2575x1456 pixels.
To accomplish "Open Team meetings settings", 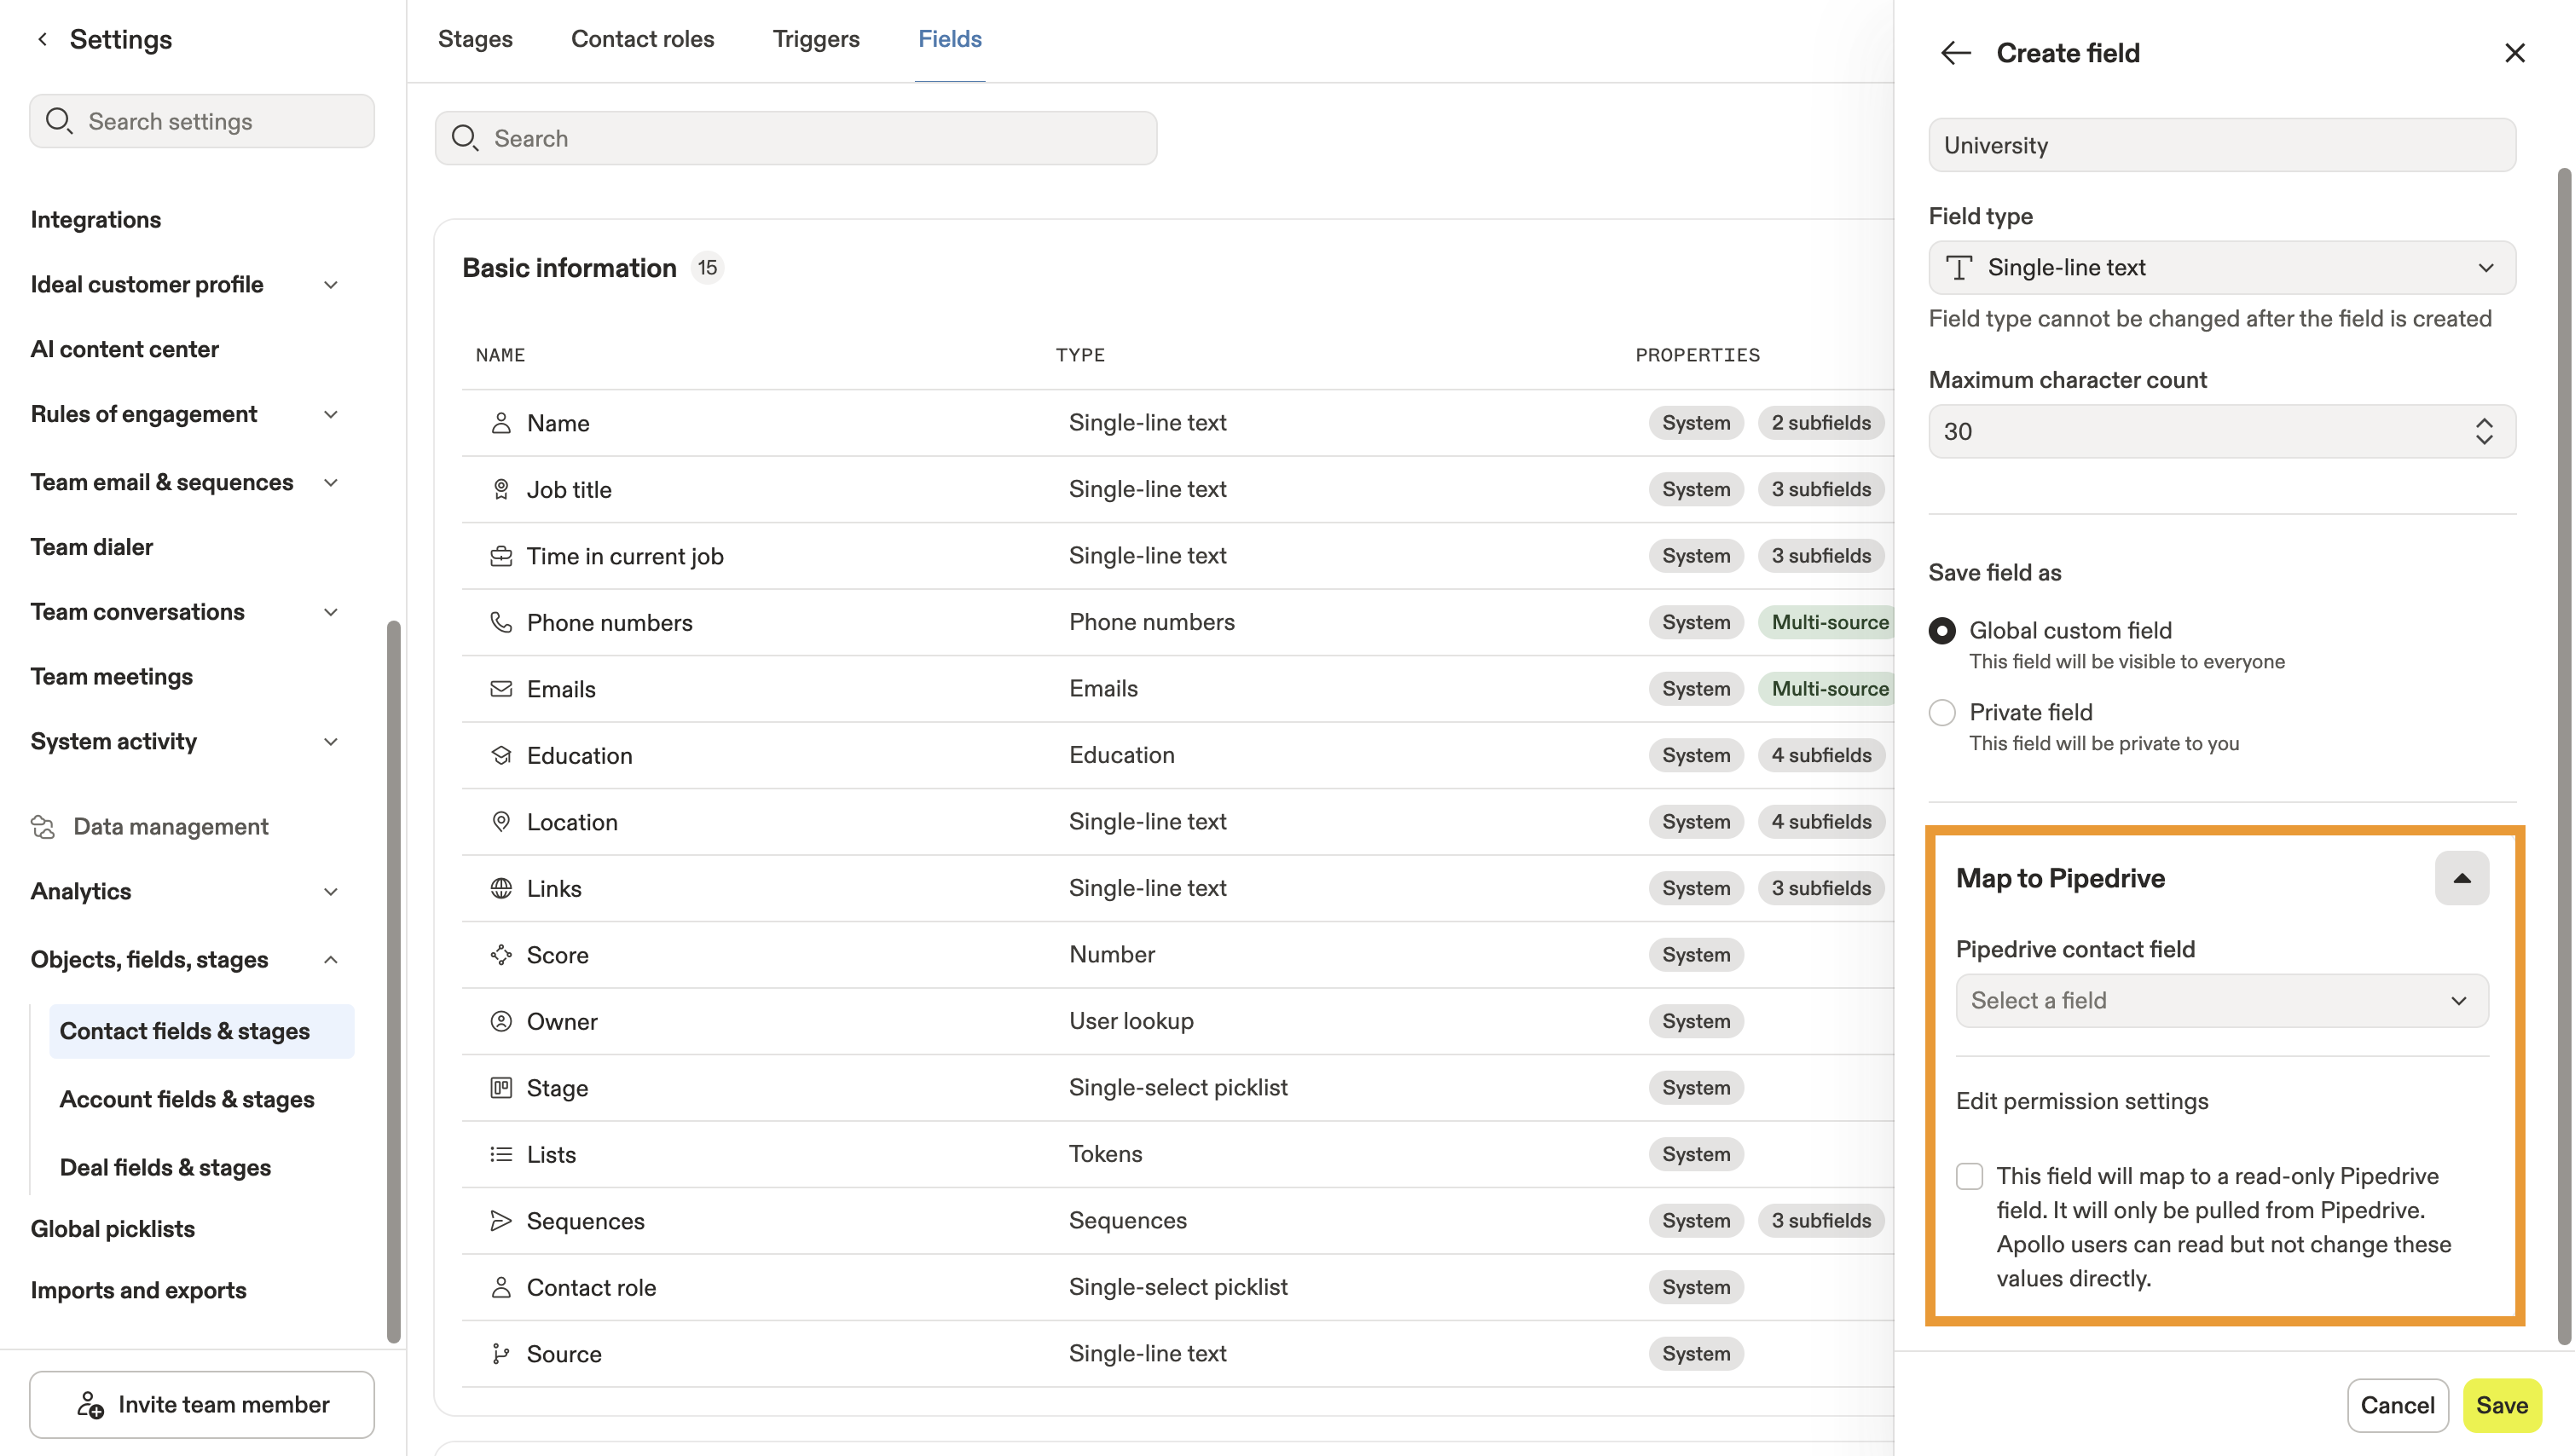I will (x=111, y=677).
